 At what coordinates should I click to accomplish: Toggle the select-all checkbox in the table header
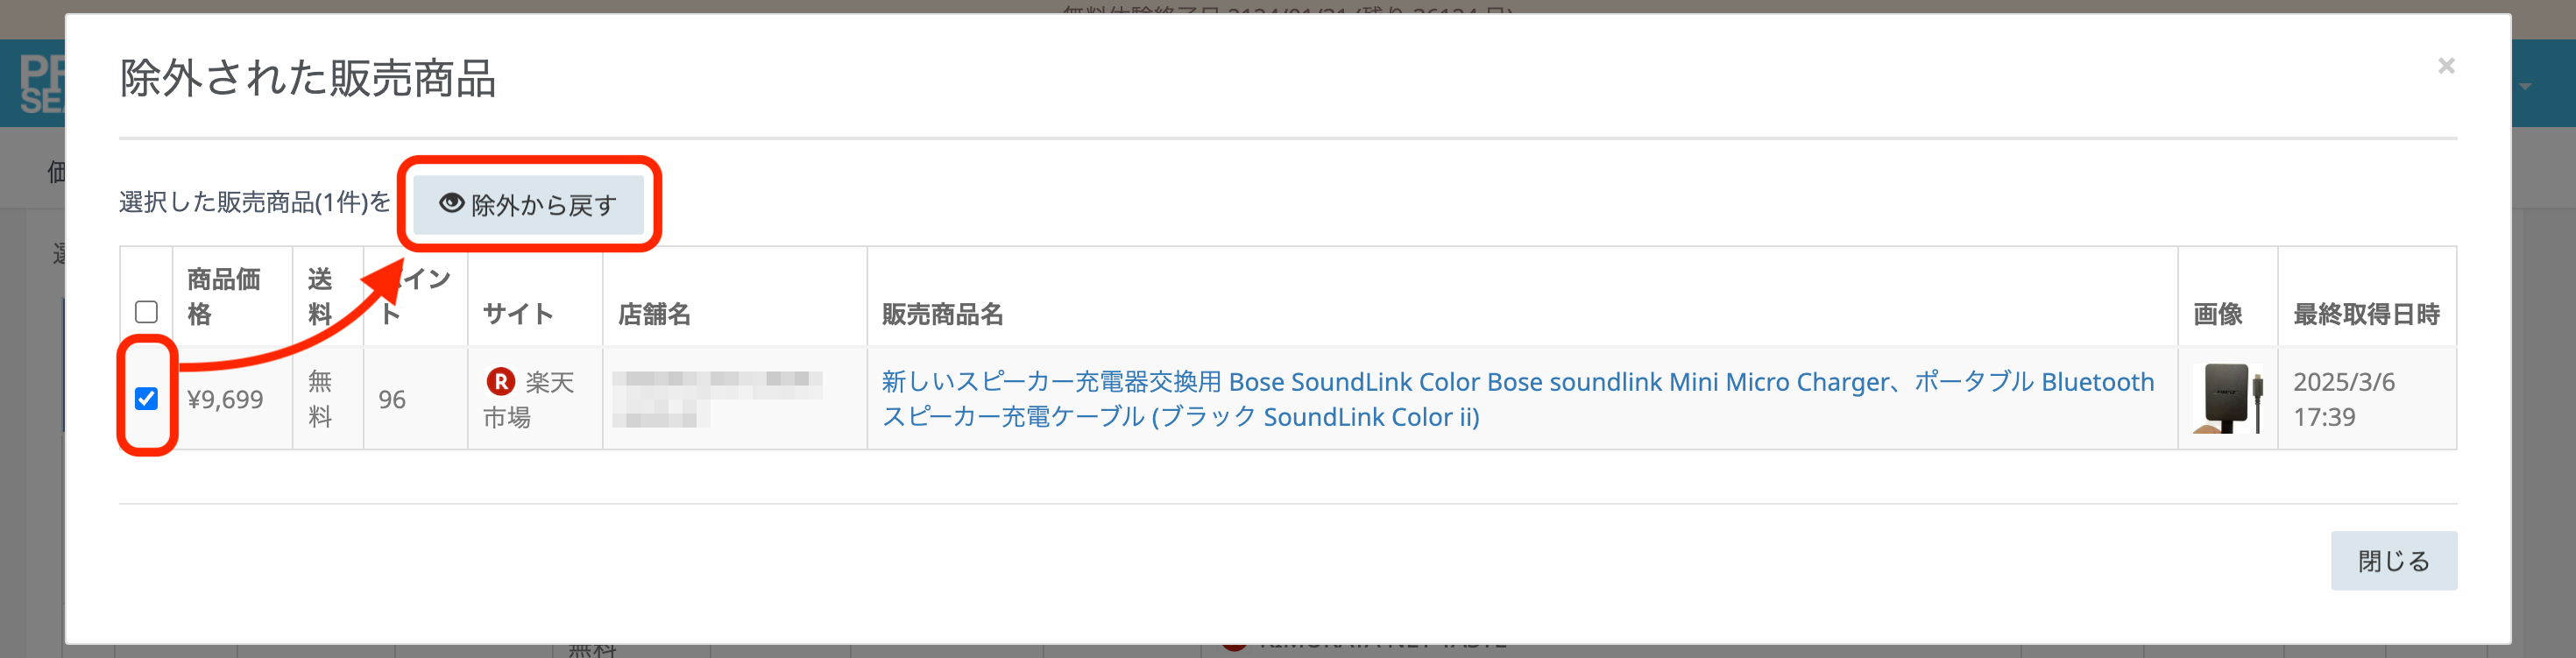(x=146, y=312)
